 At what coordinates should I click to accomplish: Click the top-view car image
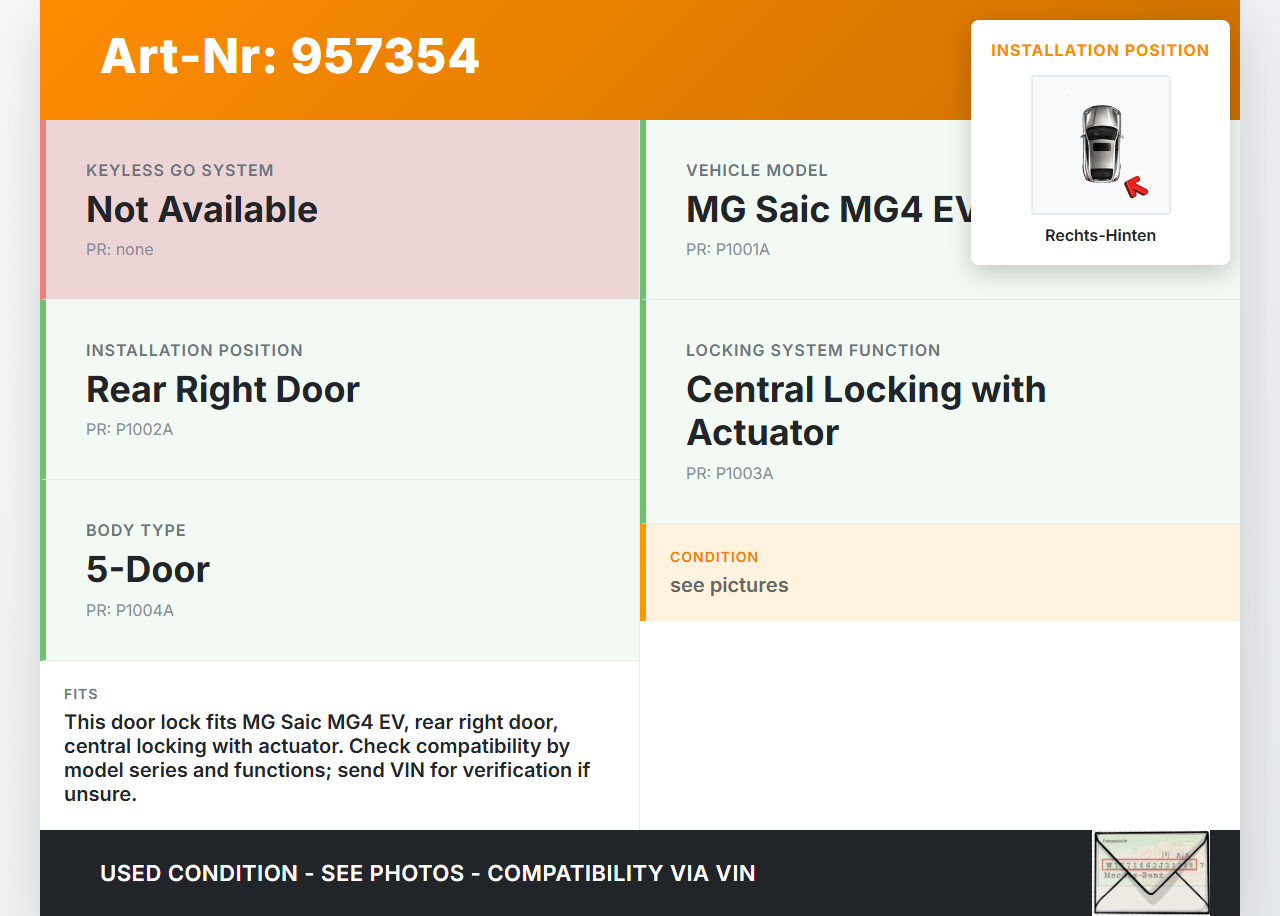[x=1100, y=144]
